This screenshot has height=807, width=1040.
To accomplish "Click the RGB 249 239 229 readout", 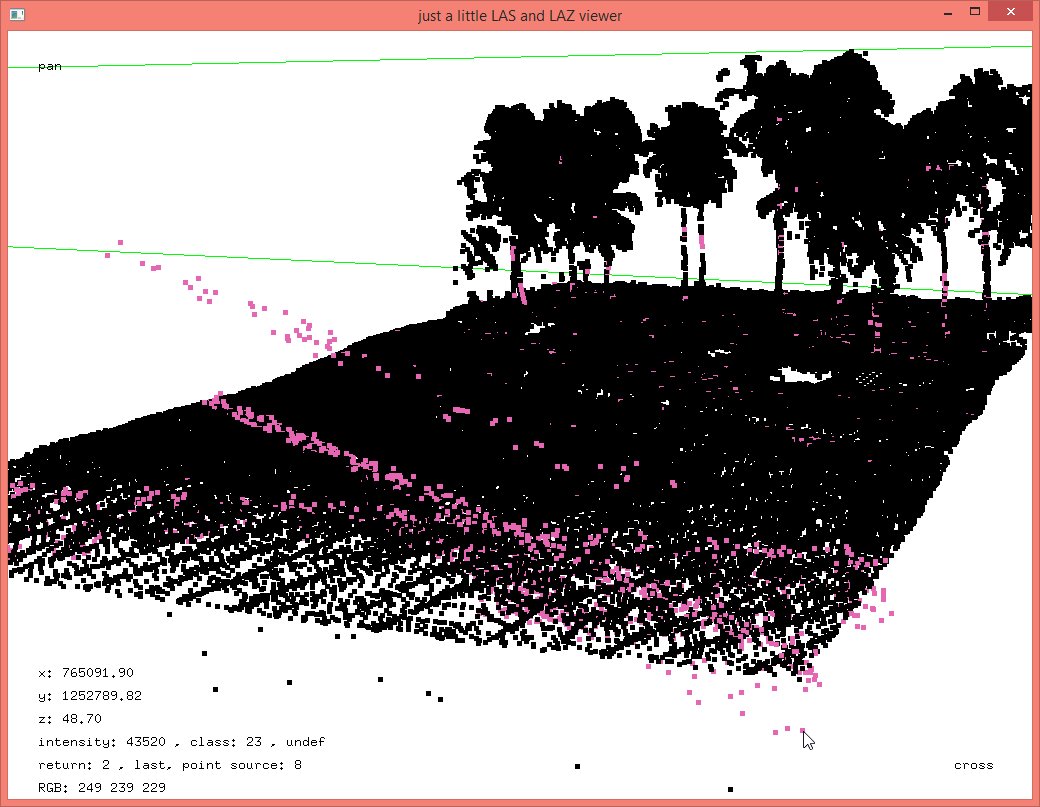I will click(102, 788).
